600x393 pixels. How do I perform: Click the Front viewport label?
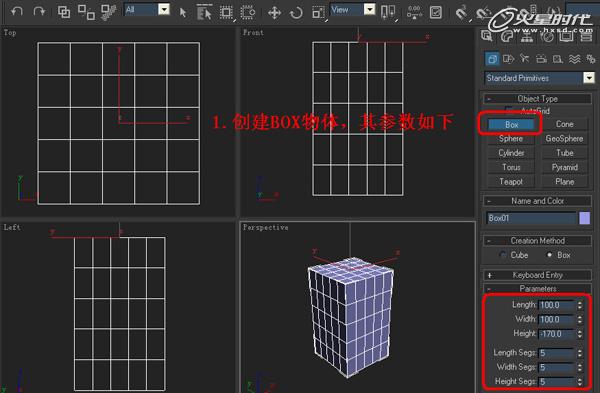pyautogui.click(x=253, y=33)
